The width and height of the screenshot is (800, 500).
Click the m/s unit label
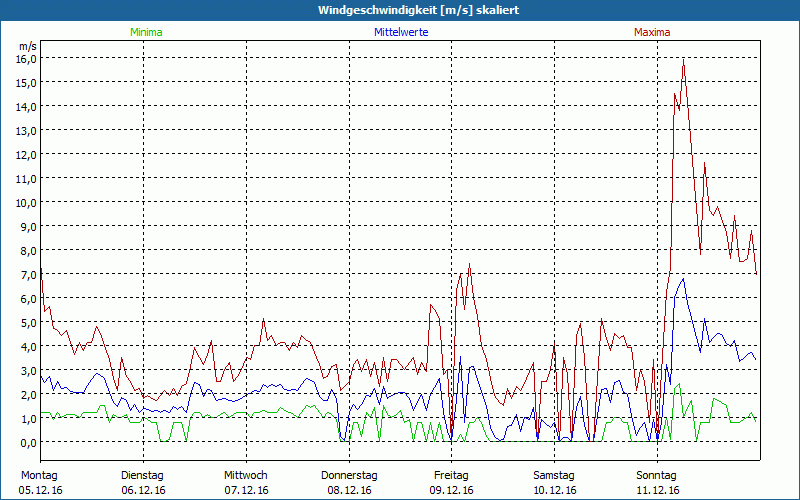tap(28, 46)
